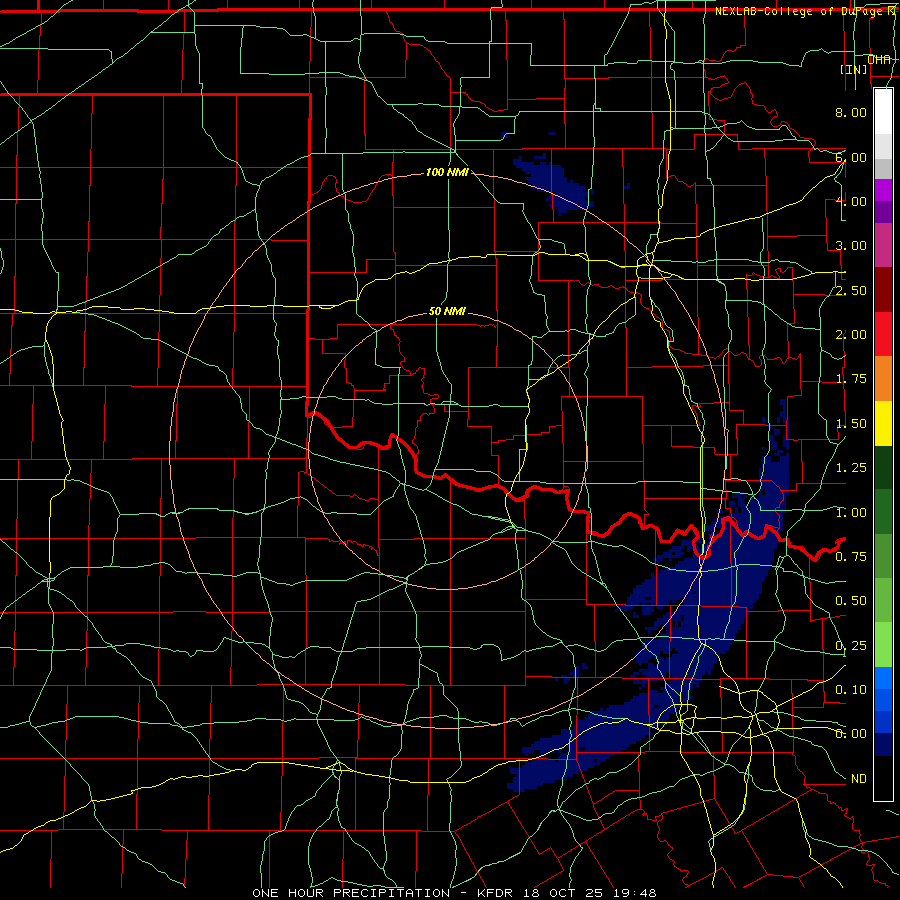
Task: Click the 4.00 legend value
Action: pyautogui.click(x=851, y=201)
